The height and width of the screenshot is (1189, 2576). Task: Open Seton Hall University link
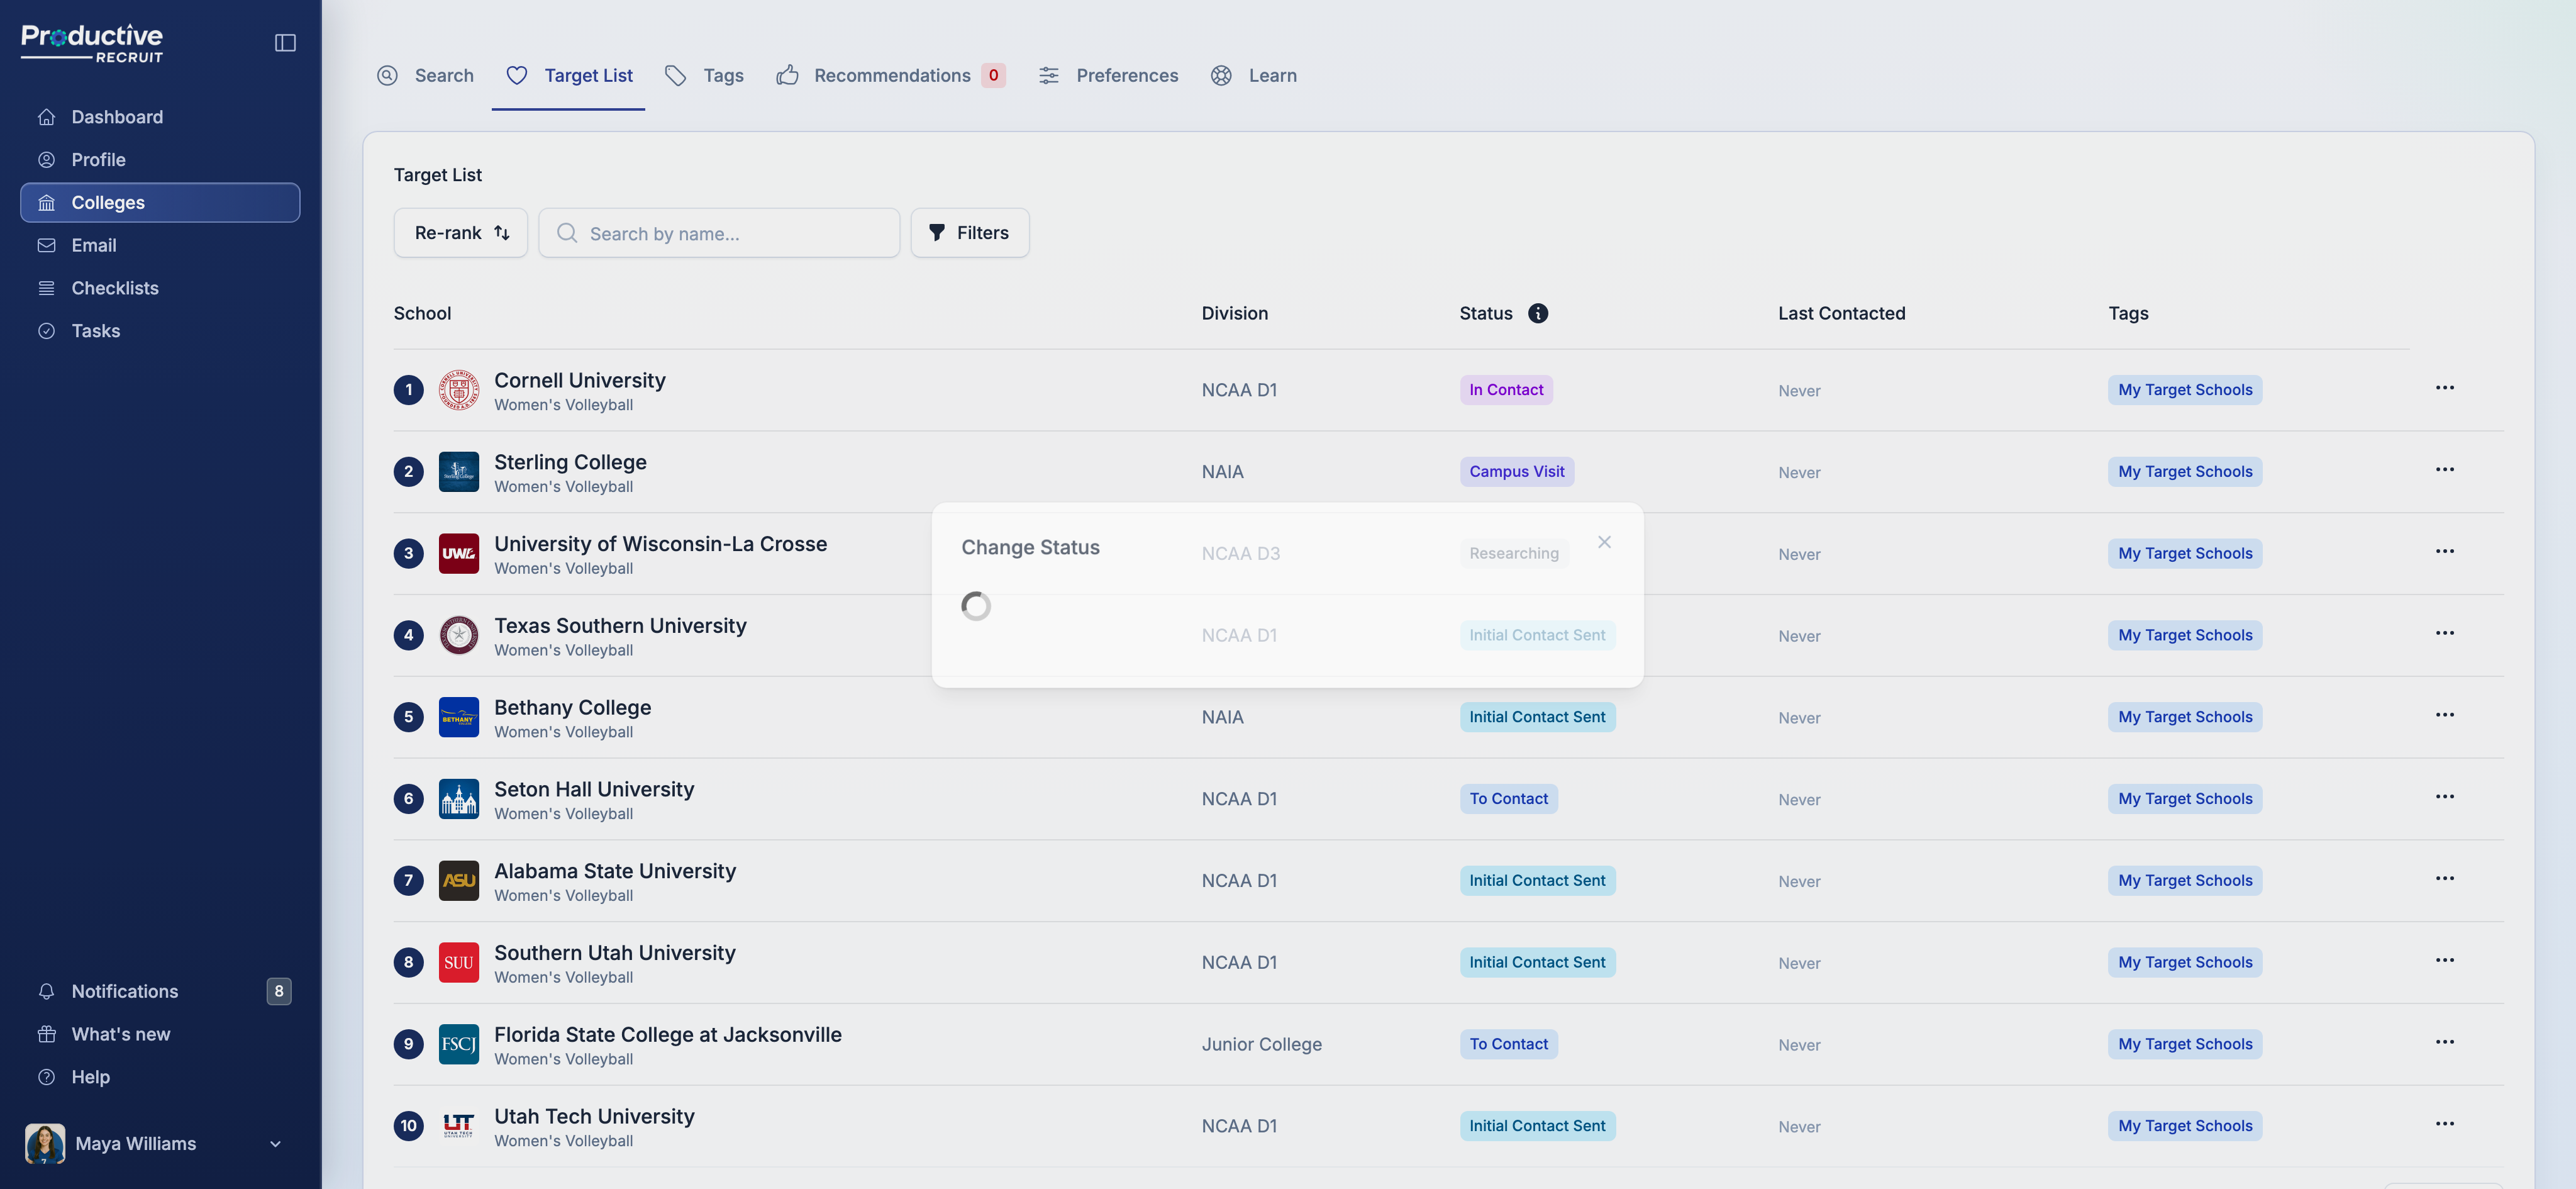pos(594,789)
